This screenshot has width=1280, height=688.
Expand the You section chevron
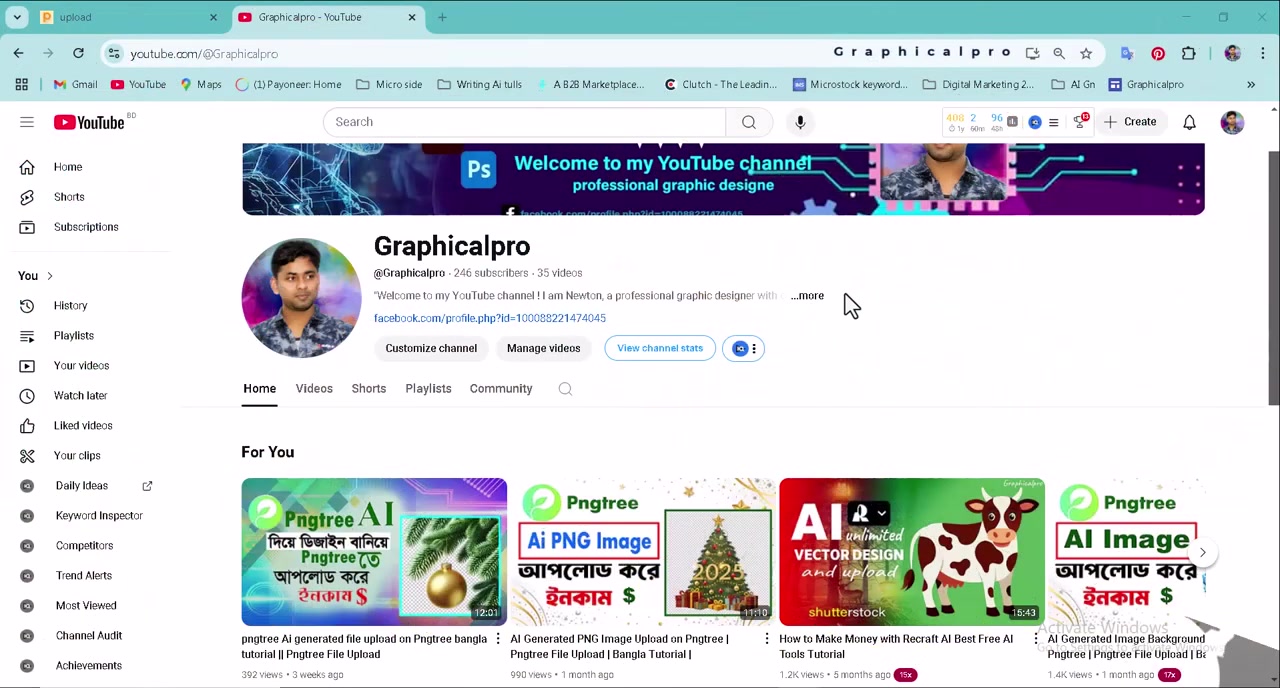coord(49,276)
